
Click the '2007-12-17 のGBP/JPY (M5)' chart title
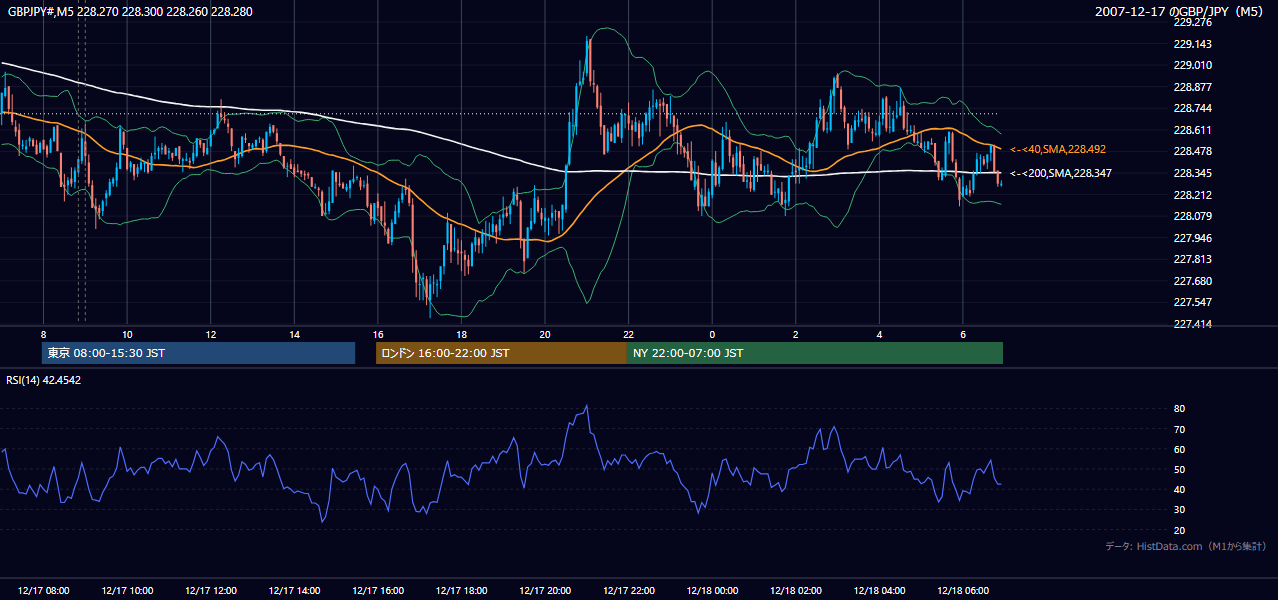1181,12
